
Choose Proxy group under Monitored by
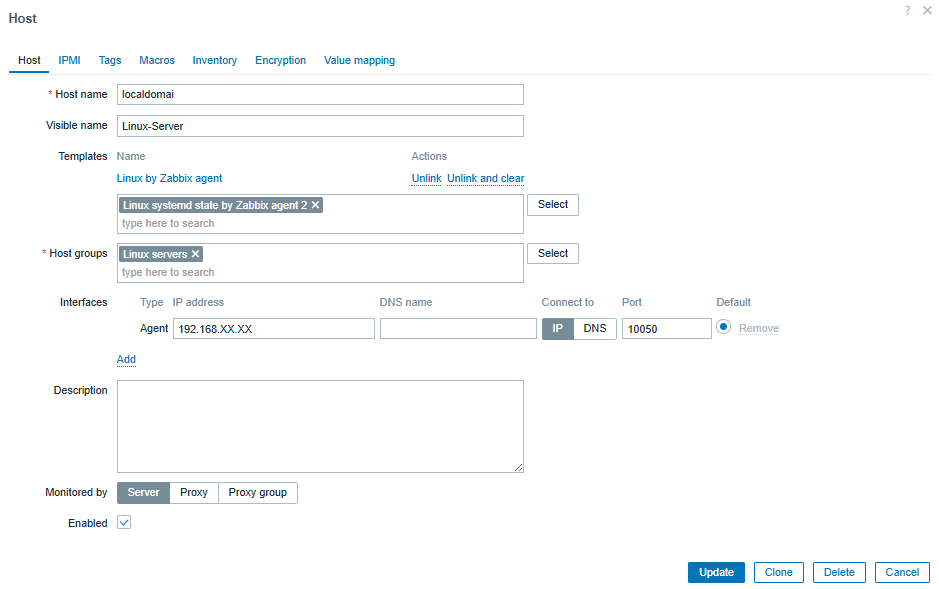point(258,493)
